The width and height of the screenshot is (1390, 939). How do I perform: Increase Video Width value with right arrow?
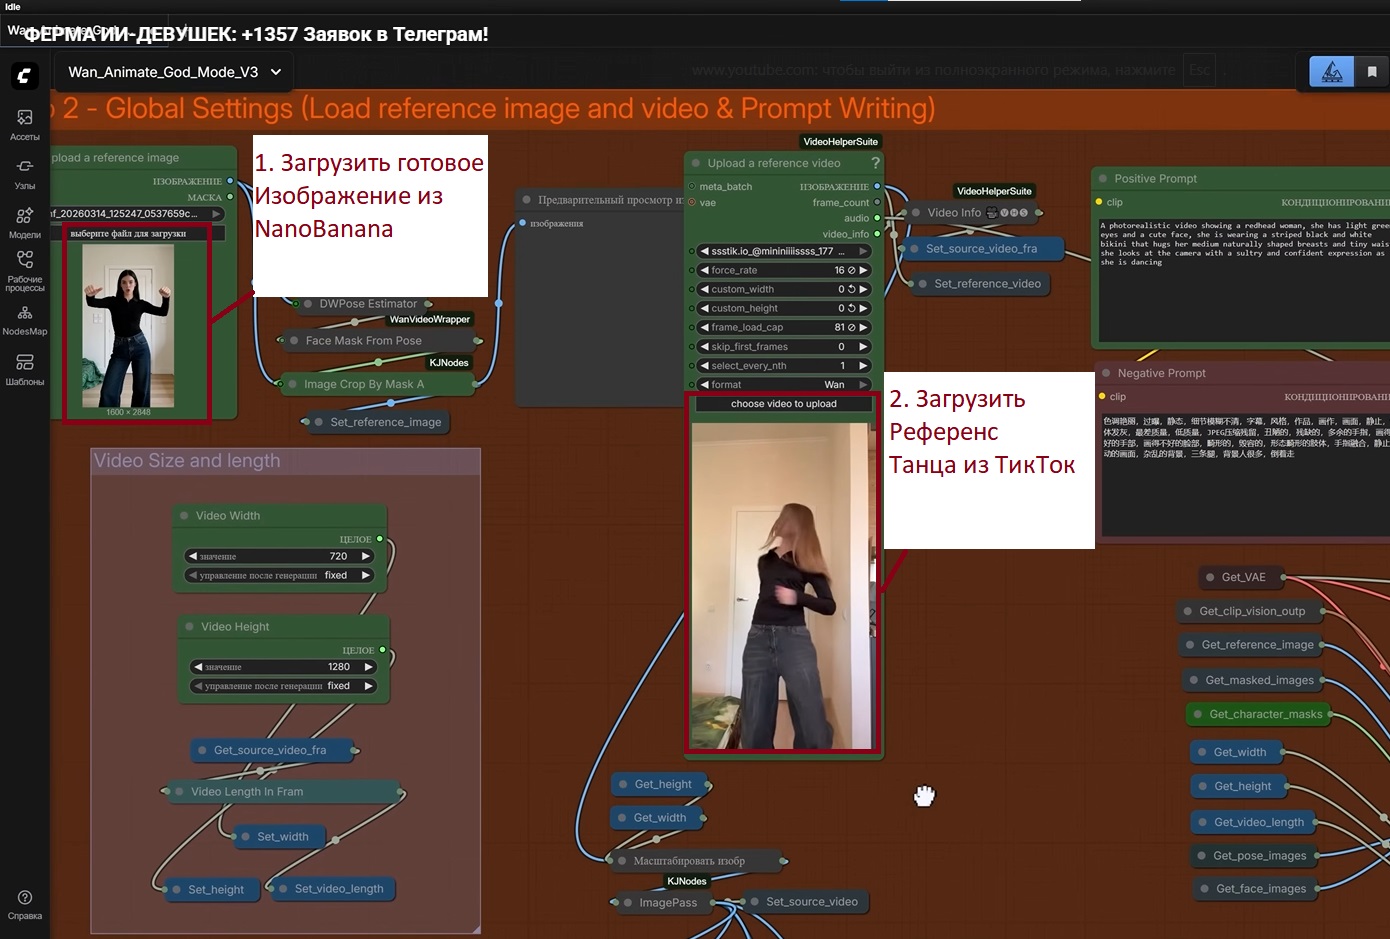(x=366, y=556)
